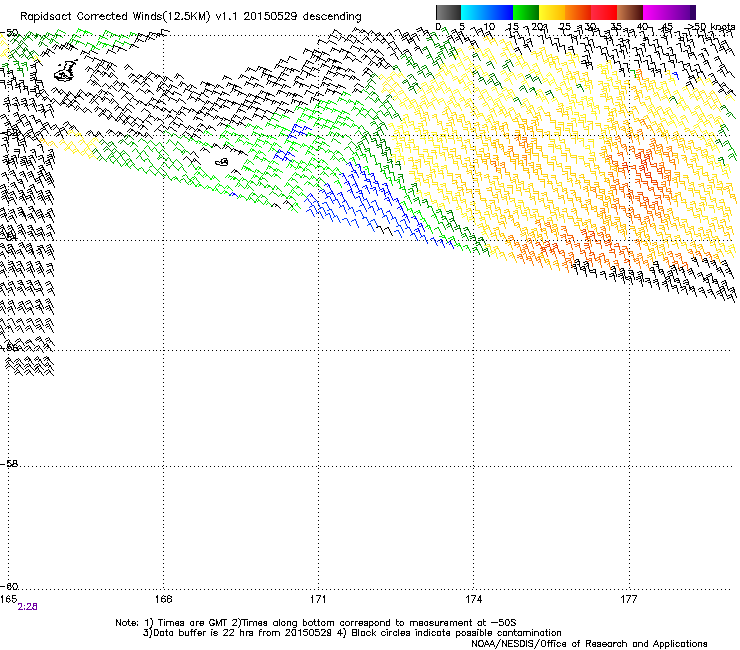740x650 pixels.
Task: Click the gray 0-5 knots legend swatch
Action: point(448,12)
